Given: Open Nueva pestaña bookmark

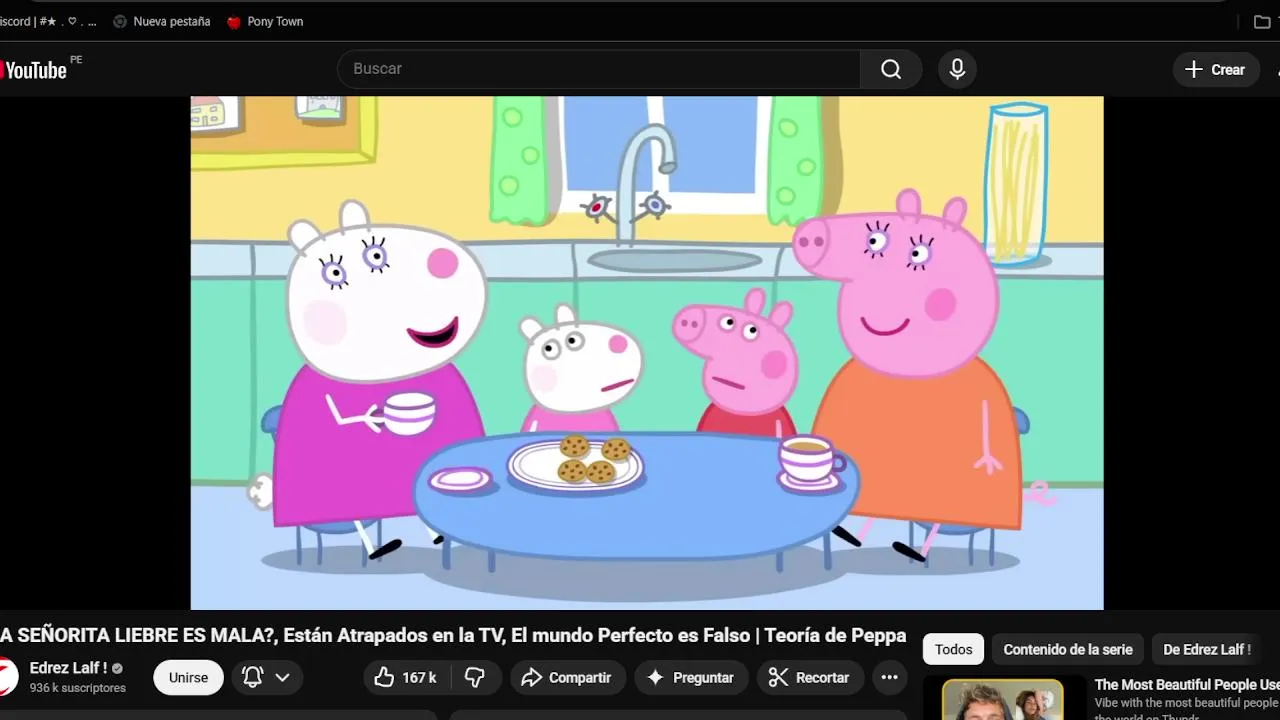Looking at the screenshot, I should (x=162, y=21).
